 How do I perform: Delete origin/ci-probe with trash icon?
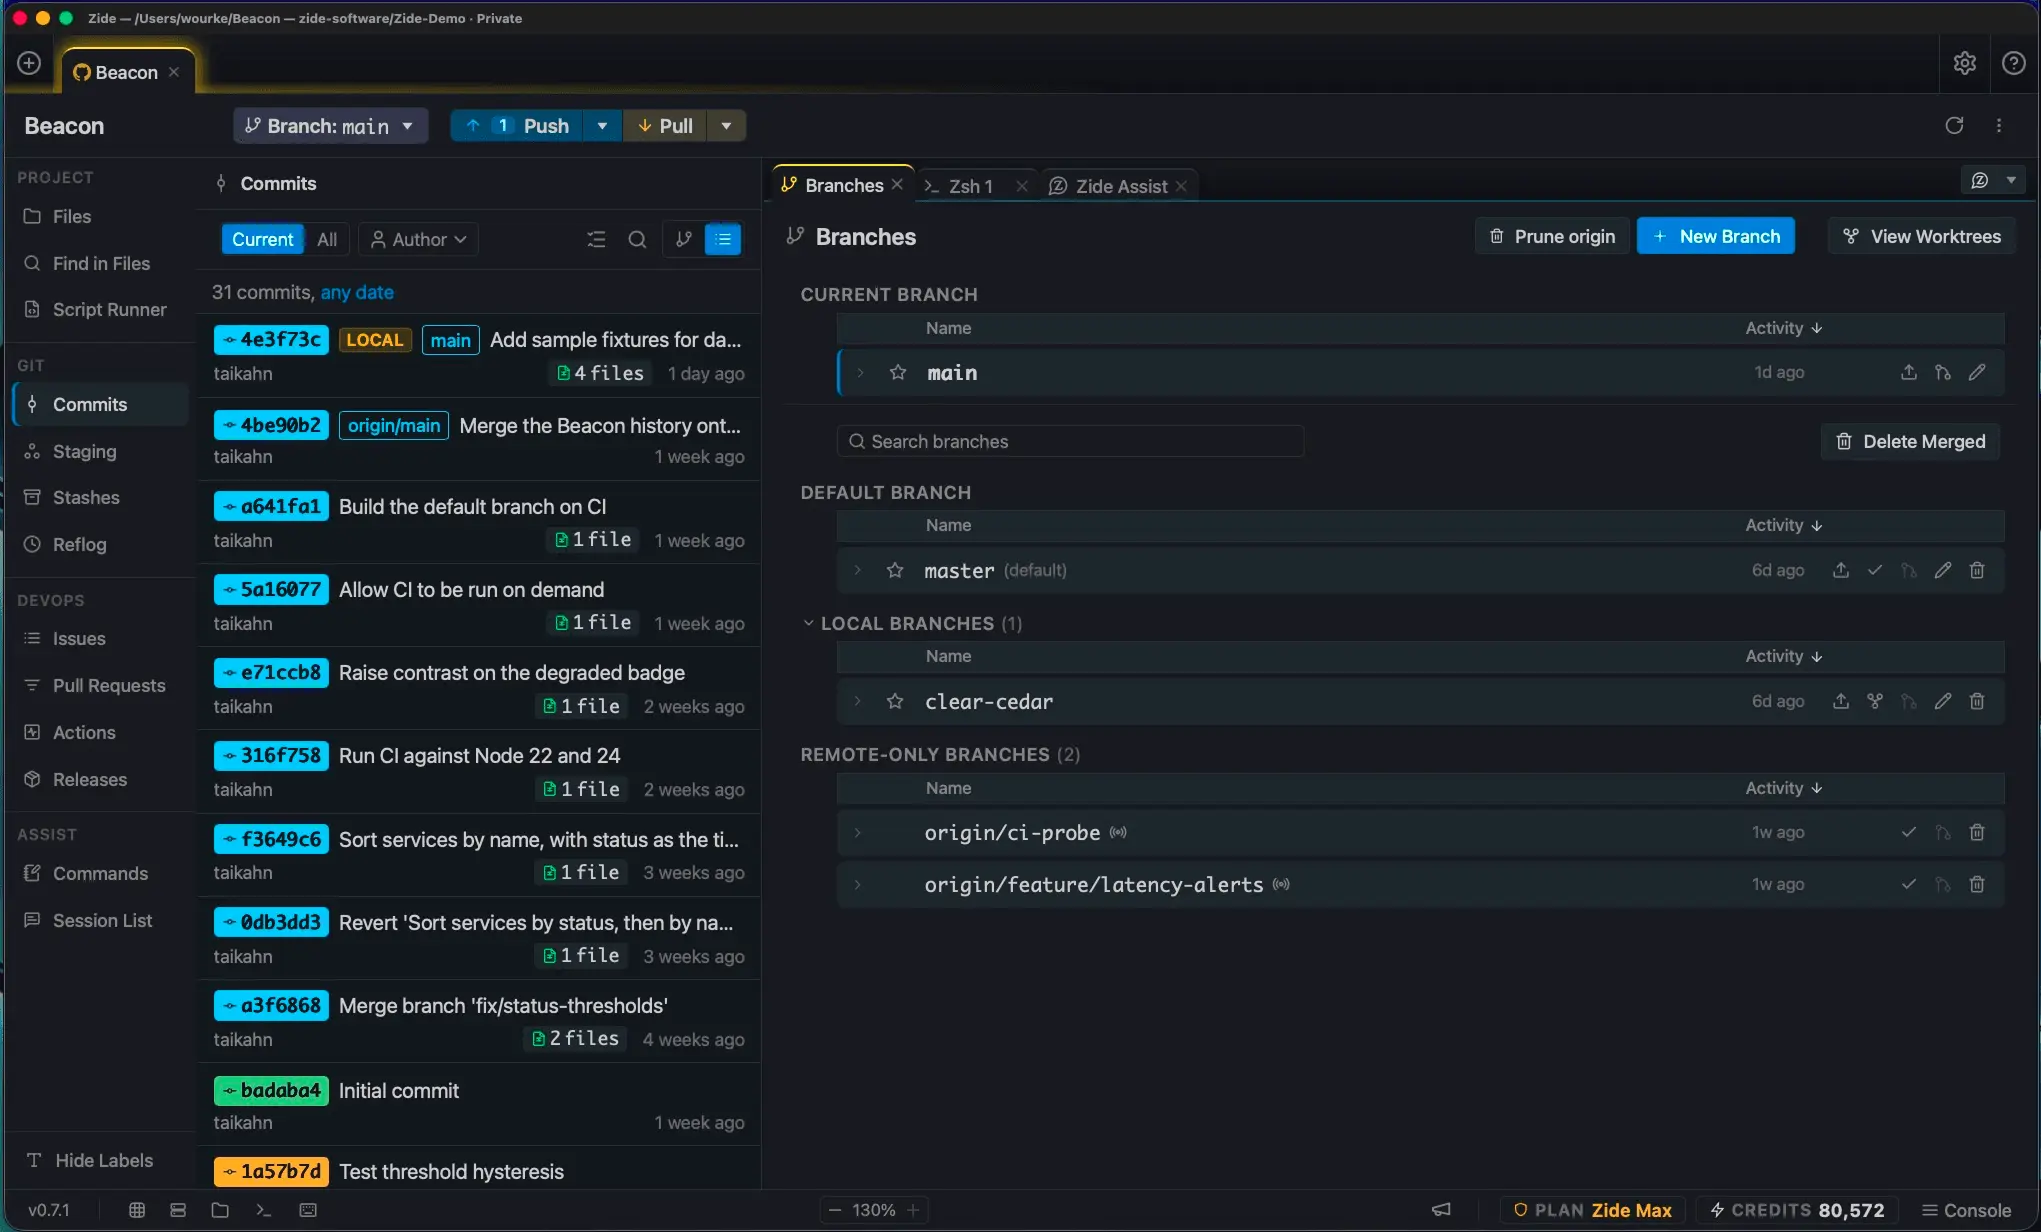[1977, 832]
